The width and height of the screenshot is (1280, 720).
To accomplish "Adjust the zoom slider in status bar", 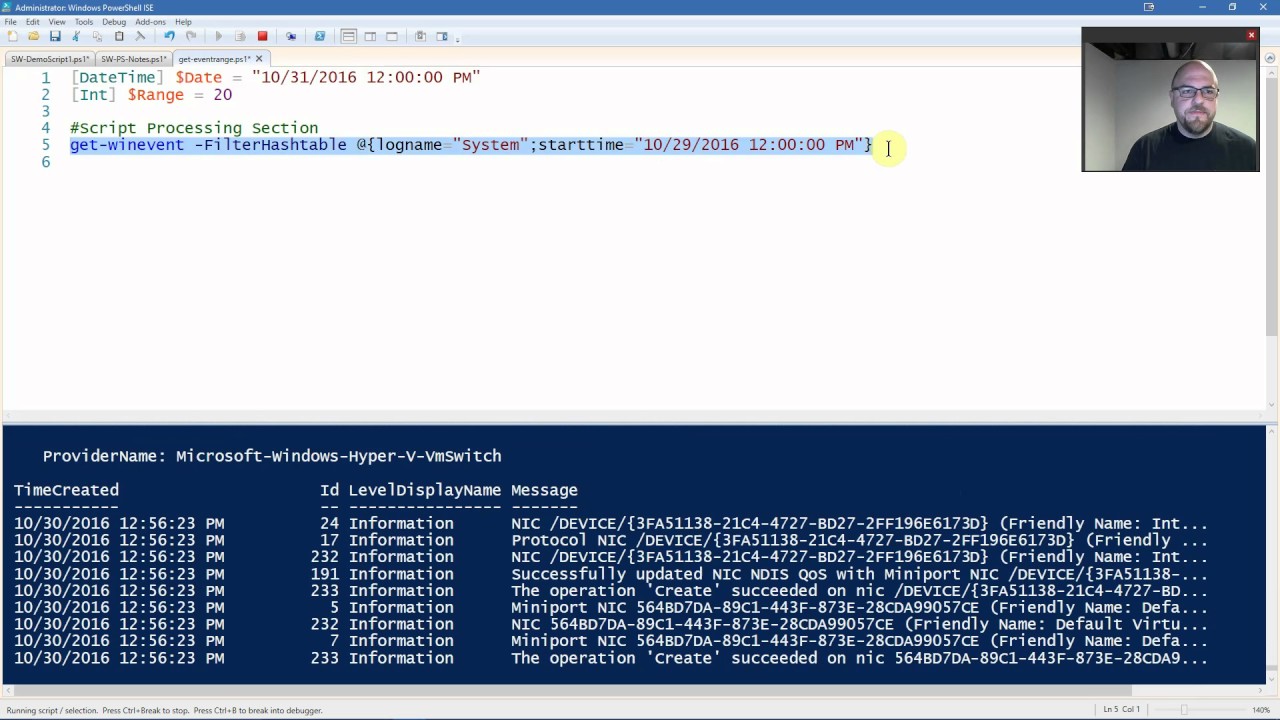I will point(1184,710).
